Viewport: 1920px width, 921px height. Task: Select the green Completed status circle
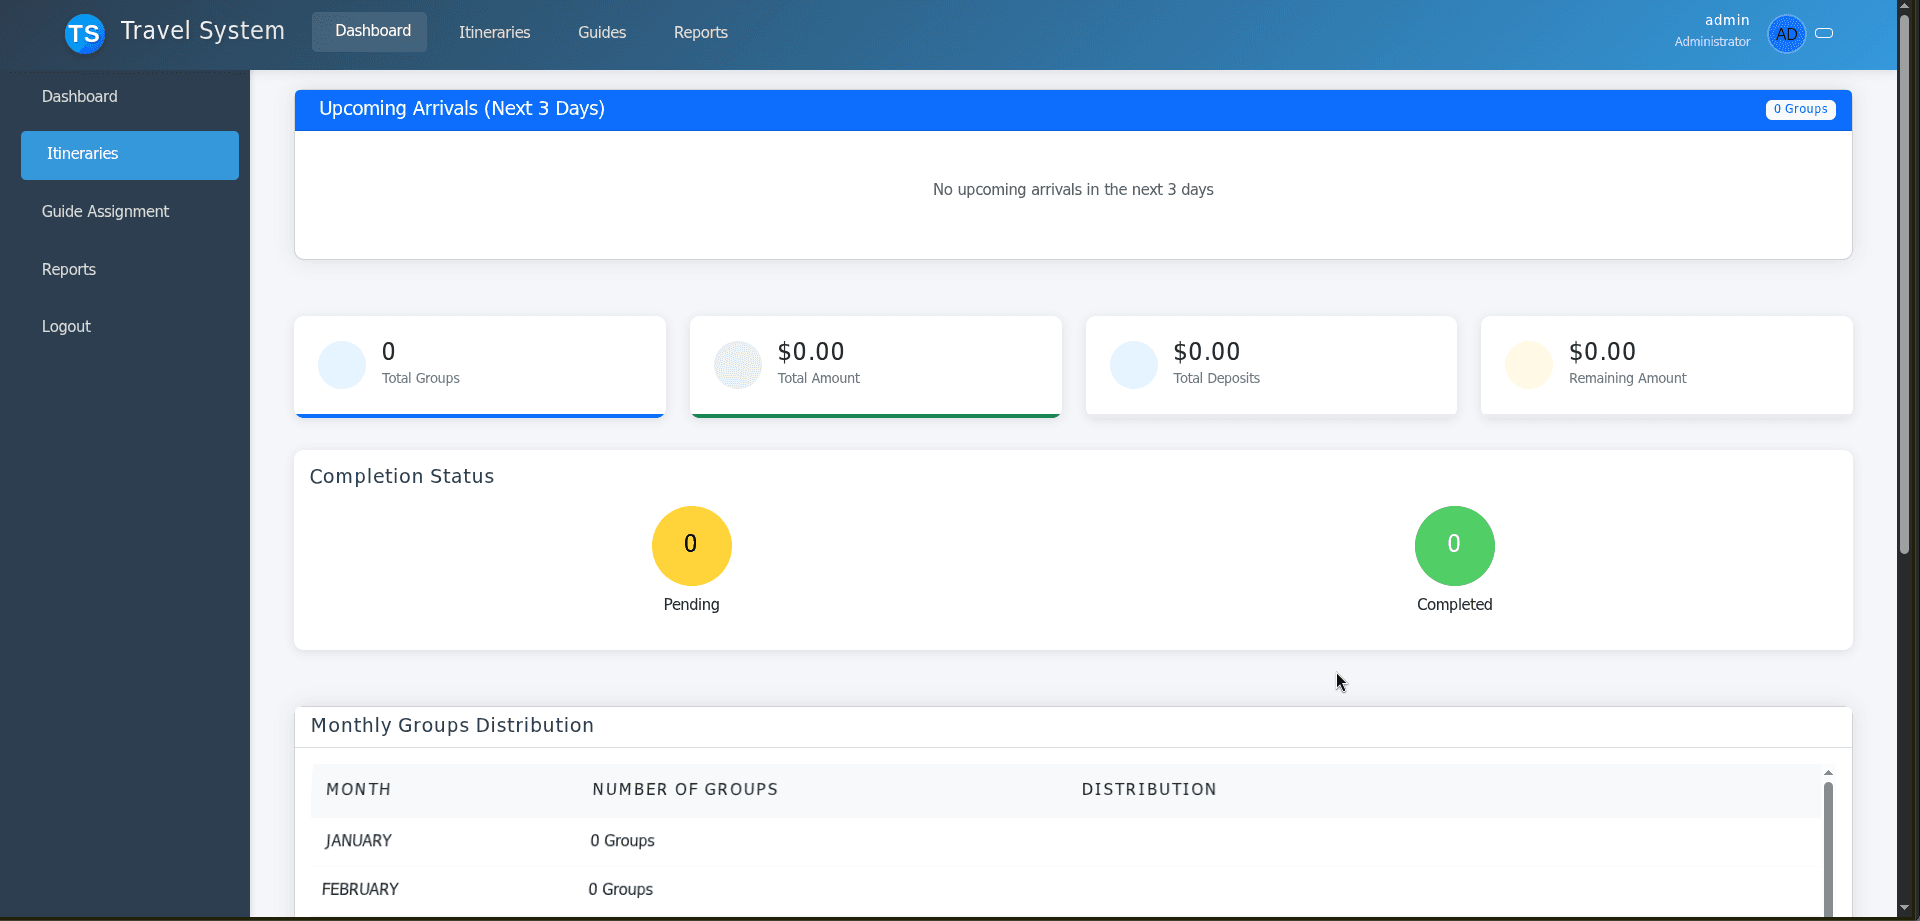(x=1454, y=545)
